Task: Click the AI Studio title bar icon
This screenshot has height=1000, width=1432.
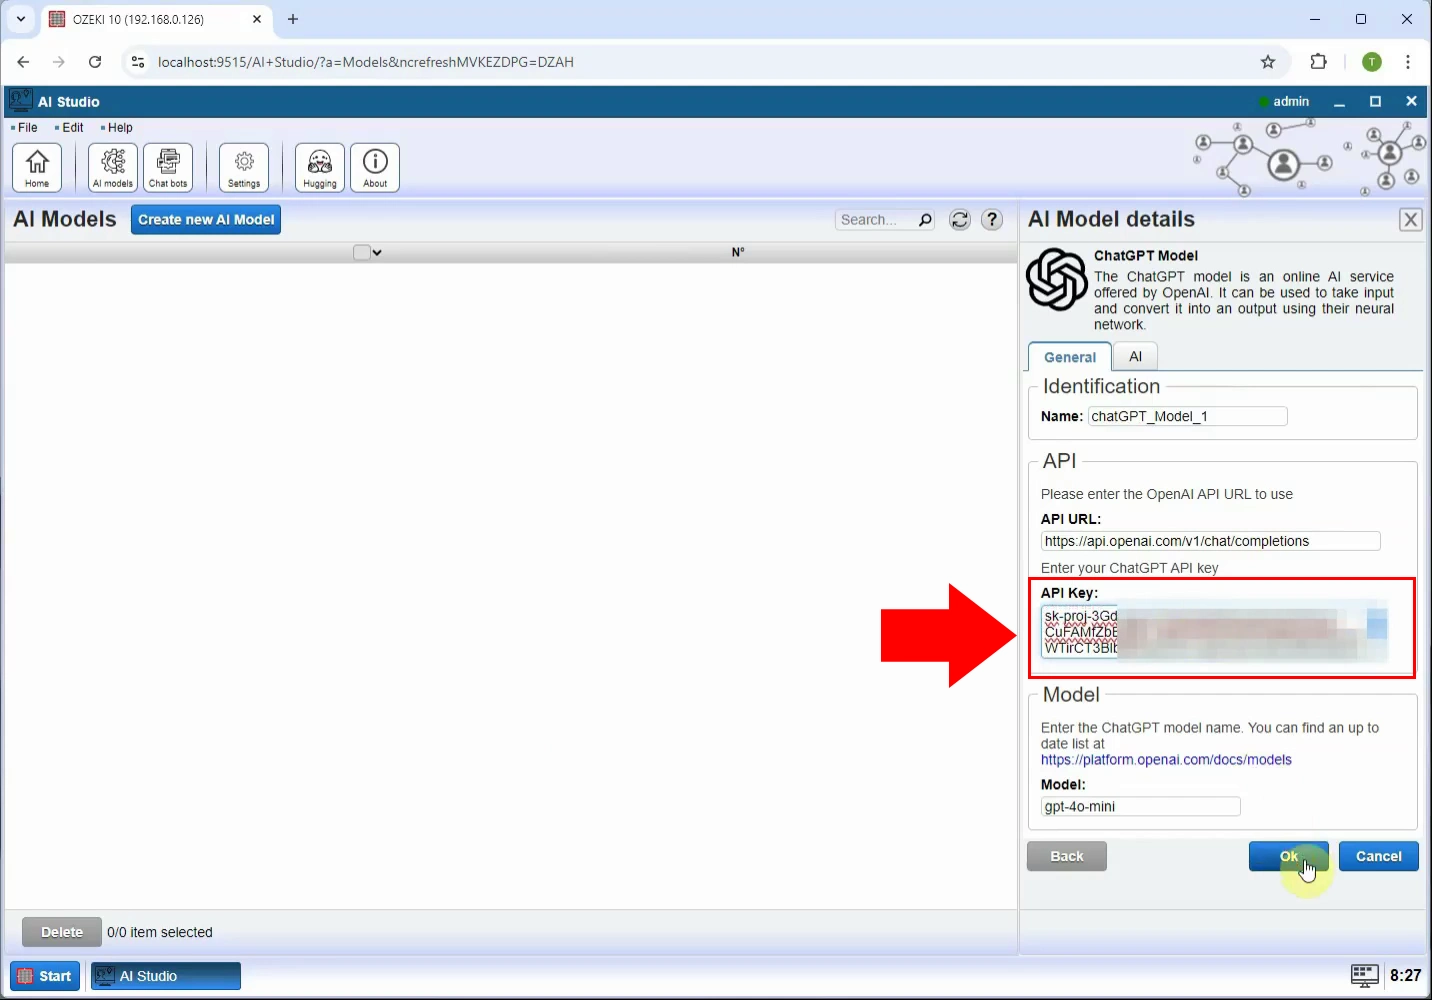Action: click(20, 100)
